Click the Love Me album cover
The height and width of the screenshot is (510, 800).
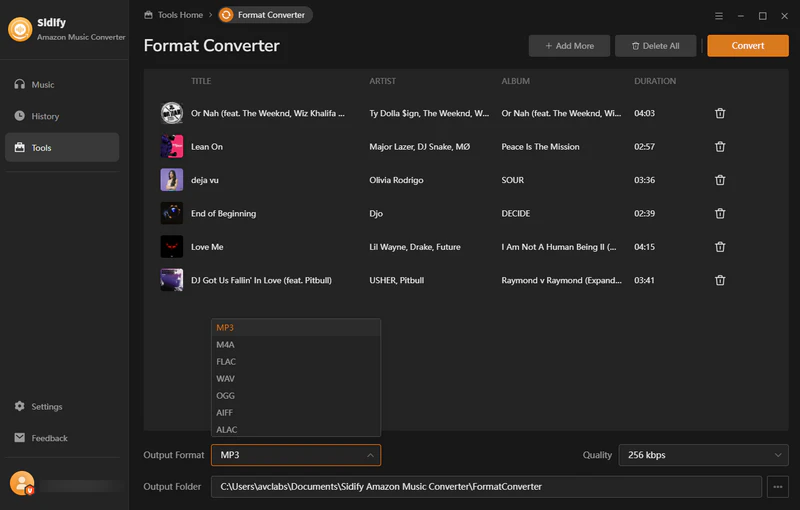pyautogui.click(x=172, y=247)
